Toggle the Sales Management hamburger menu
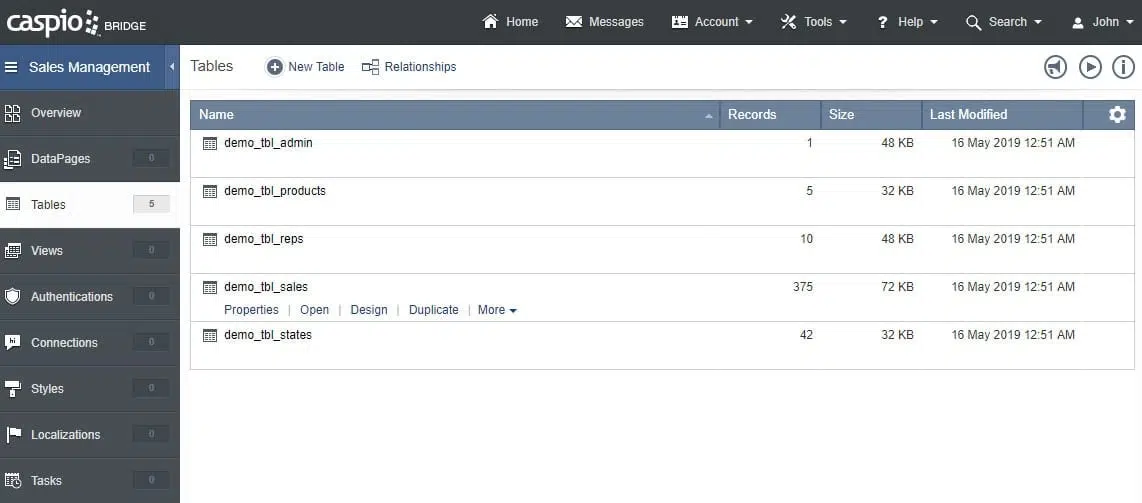Viewport: 1142px width, 503px height. [x=12, y=67]
